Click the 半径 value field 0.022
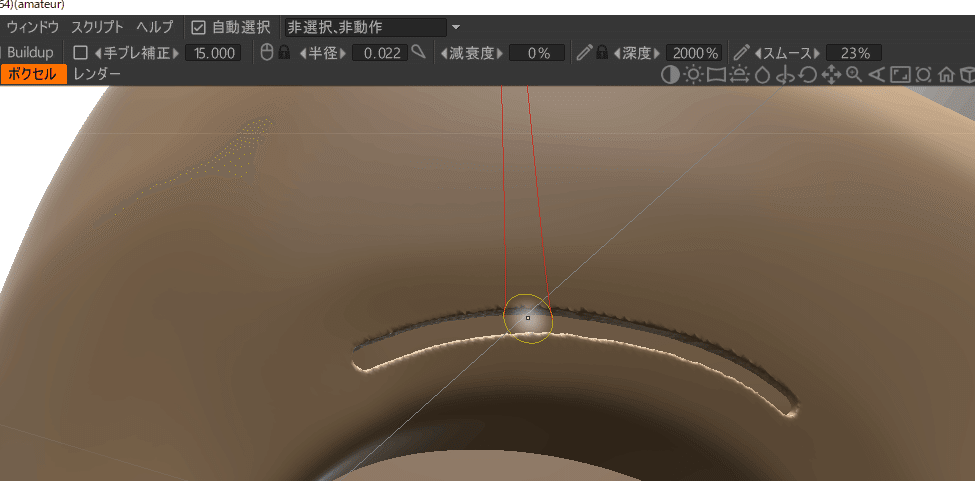The height and width of the screenshot is (481, 975). (x=380, y=53)
